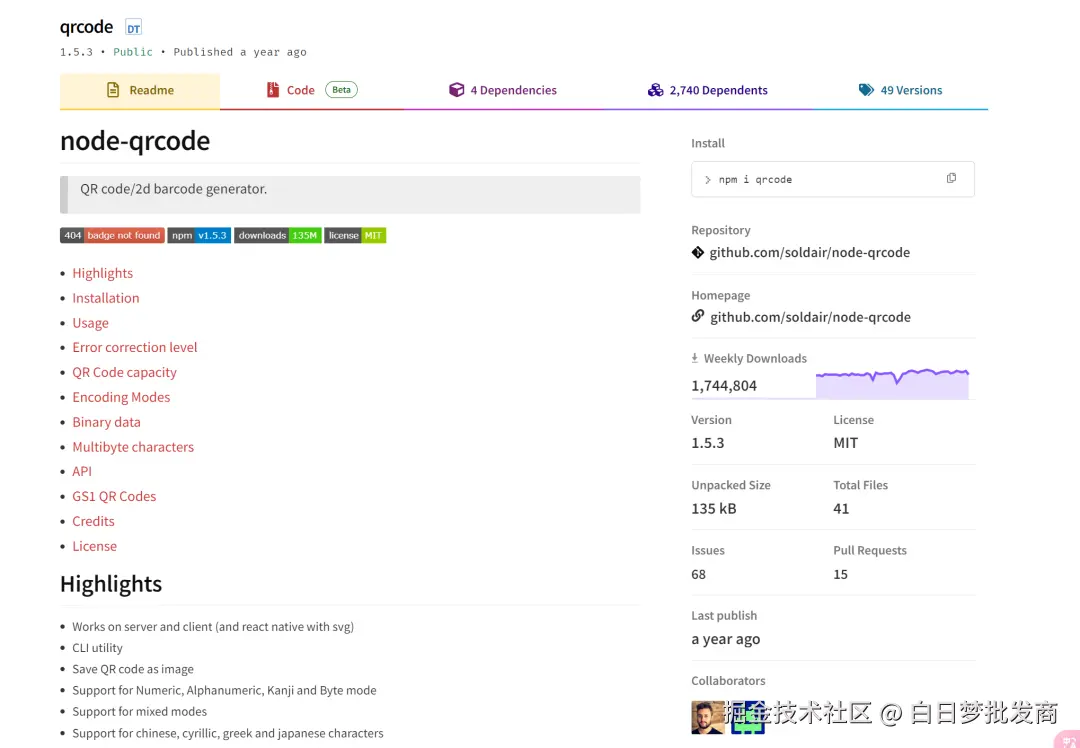Click the DT TypeScript types badge
Screen dimensions: 1080x748
click(133, 28)
